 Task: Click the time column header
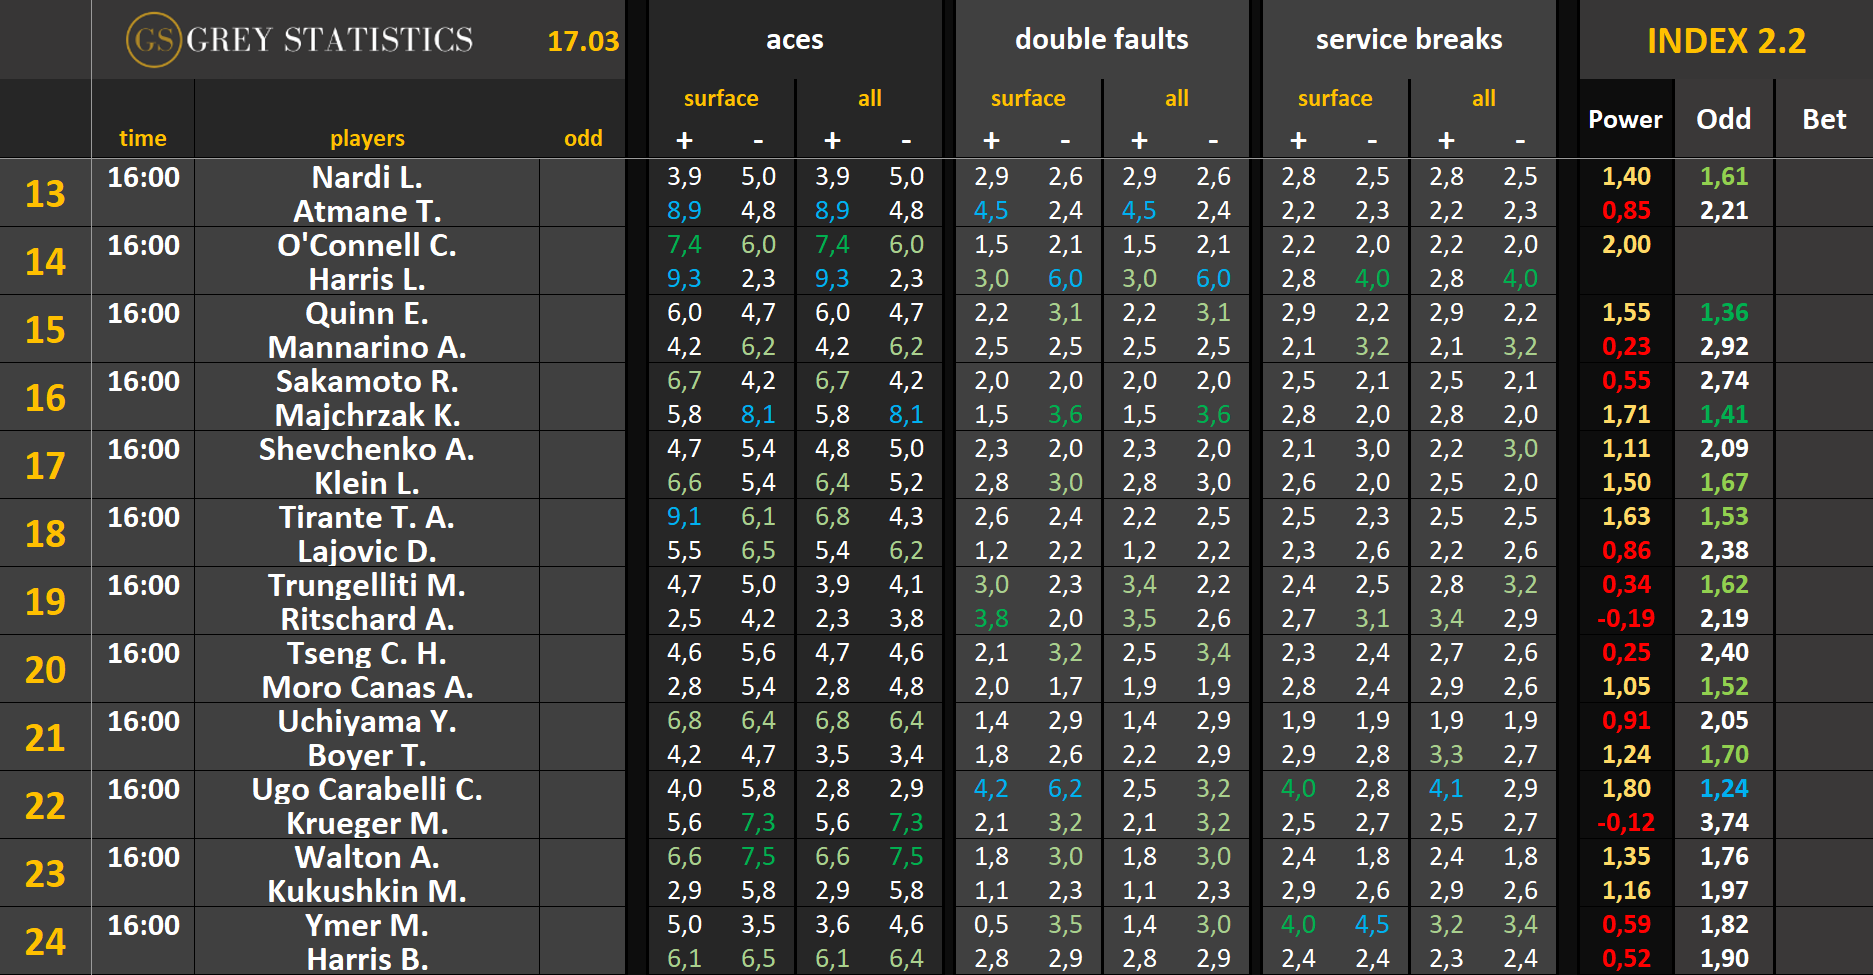point(143,138)
